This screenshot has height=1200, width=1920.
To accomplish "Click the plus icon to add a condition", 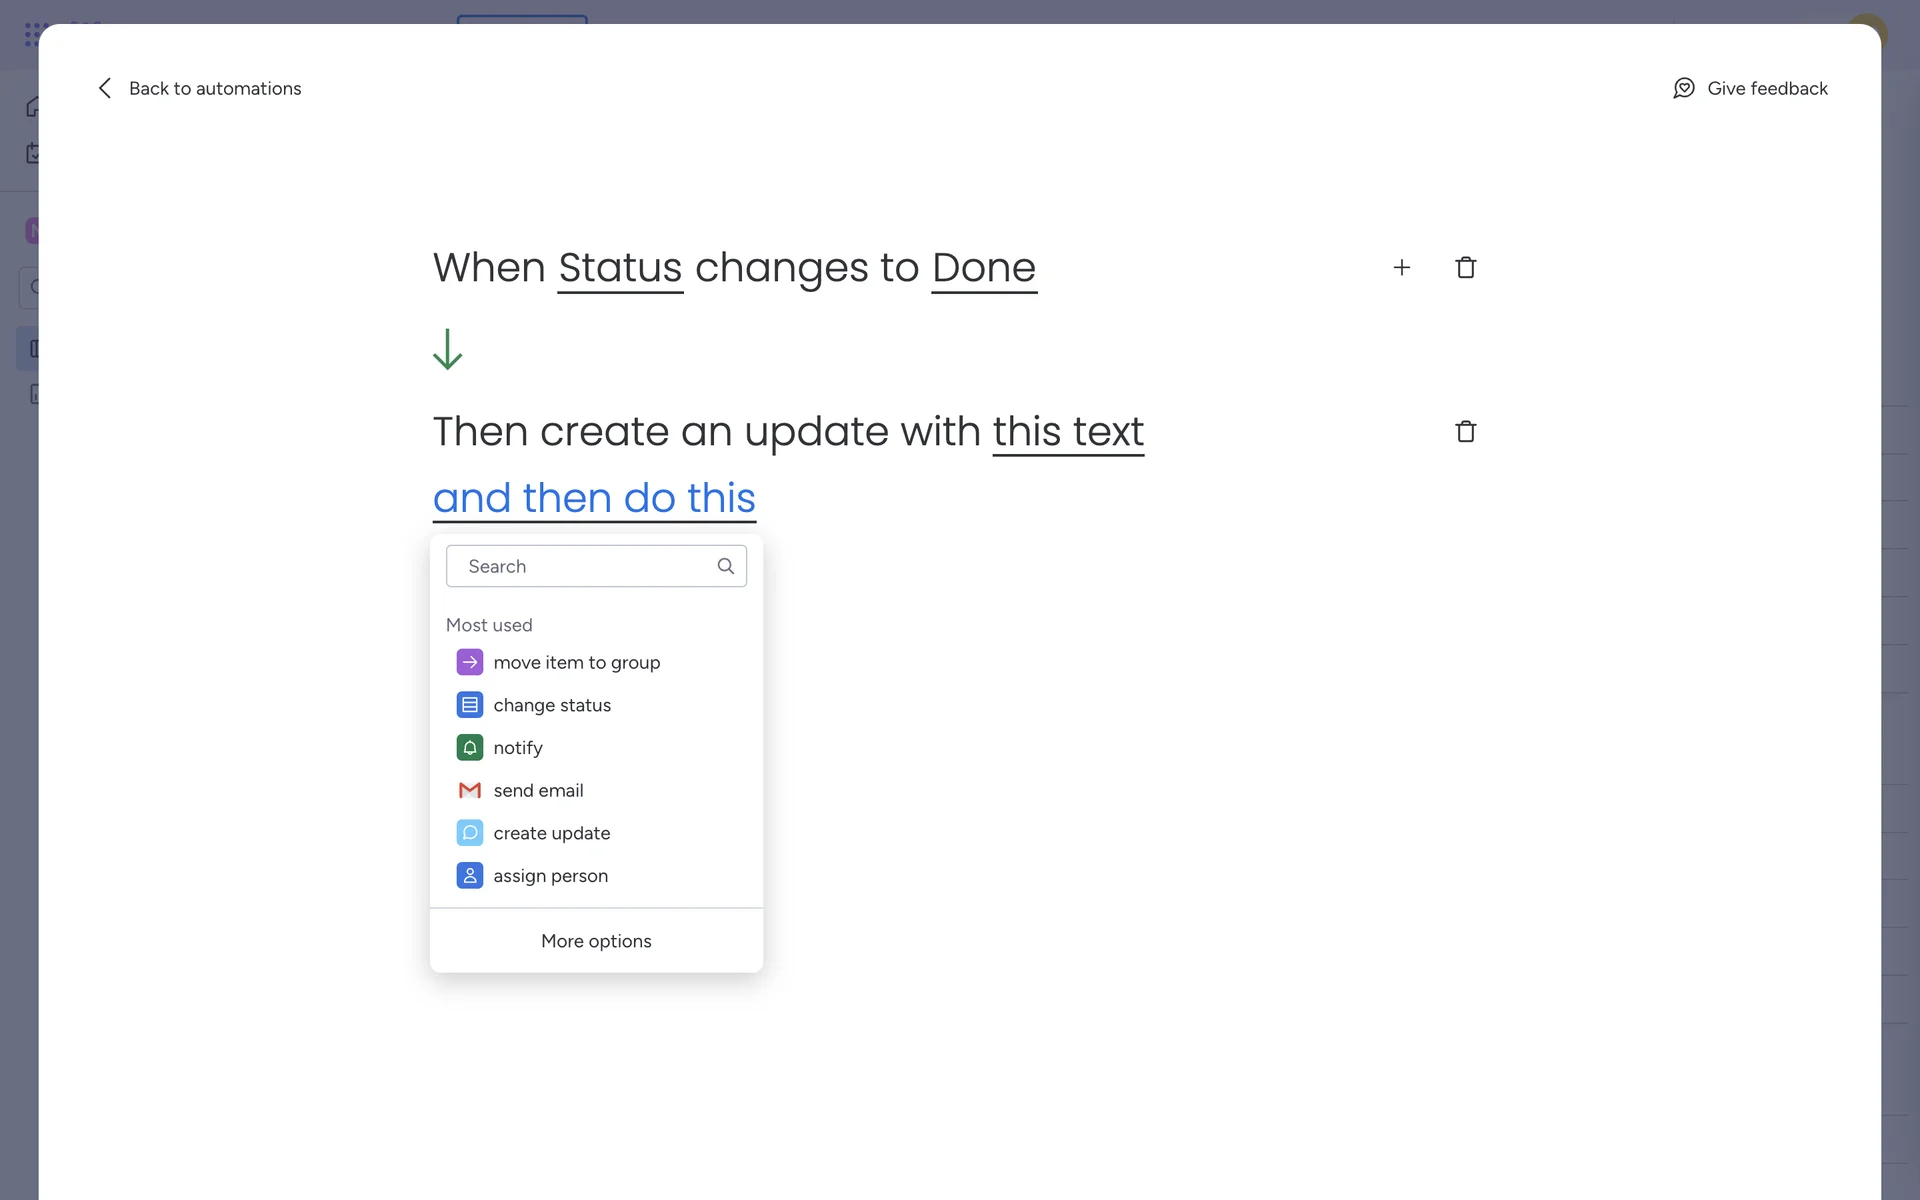I will coord(1401,267).
